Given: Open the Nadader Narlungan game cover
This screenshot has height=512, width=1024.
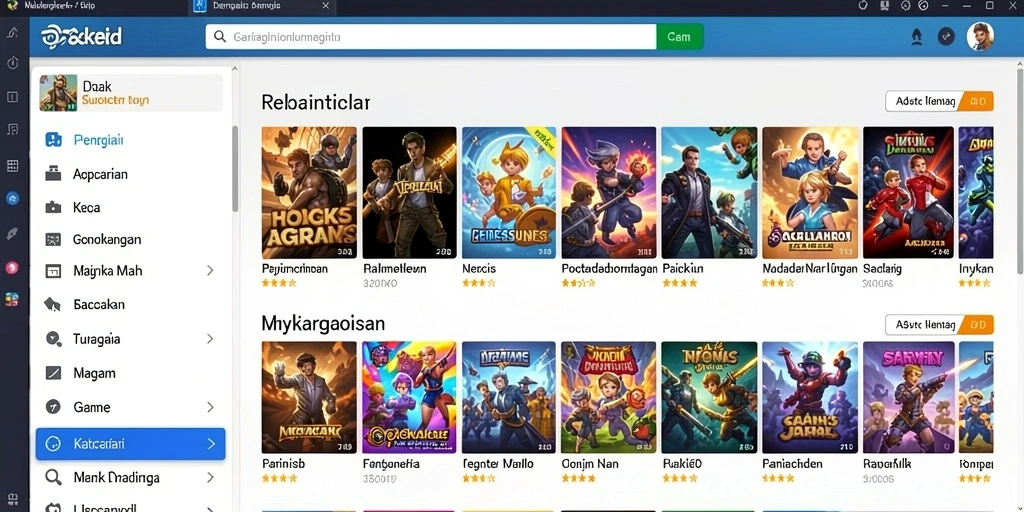Looking at the screenshot, I should [x=810, y=193].
